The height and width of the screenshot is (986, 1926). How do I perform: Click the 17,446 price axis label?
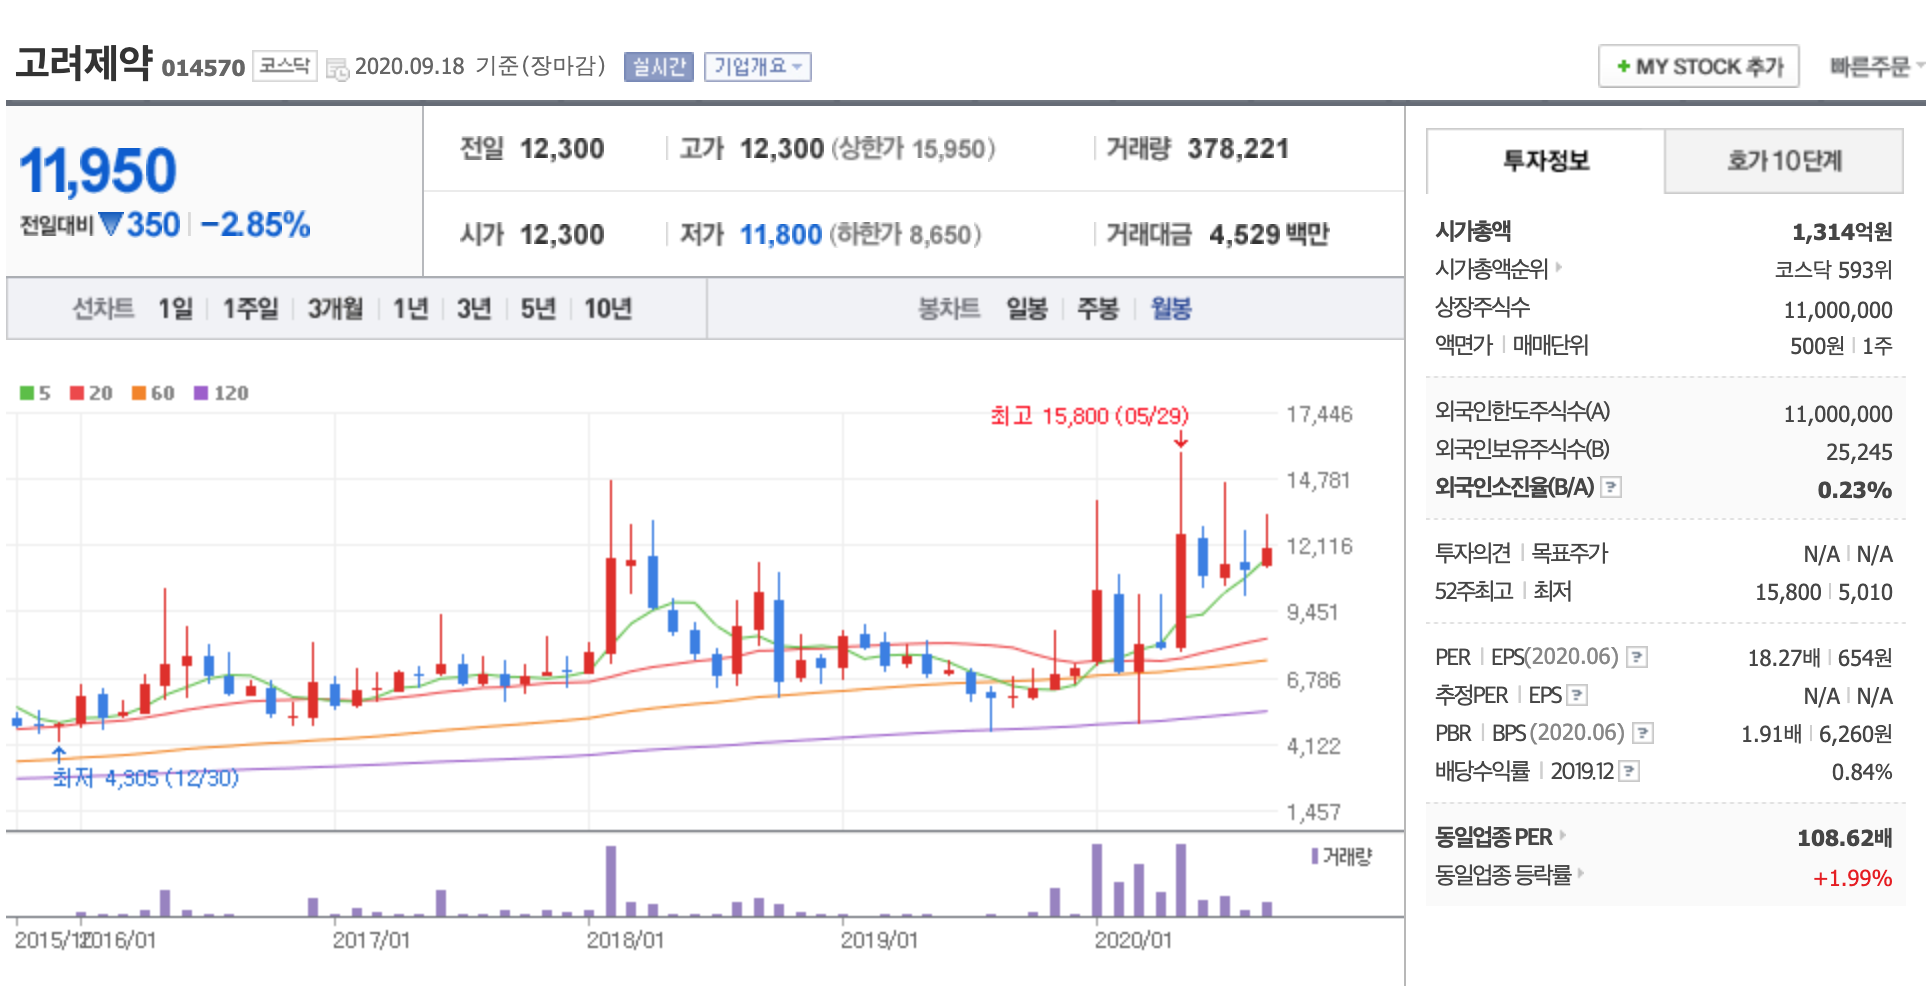pyautogui.click(x=1319, y=414)
